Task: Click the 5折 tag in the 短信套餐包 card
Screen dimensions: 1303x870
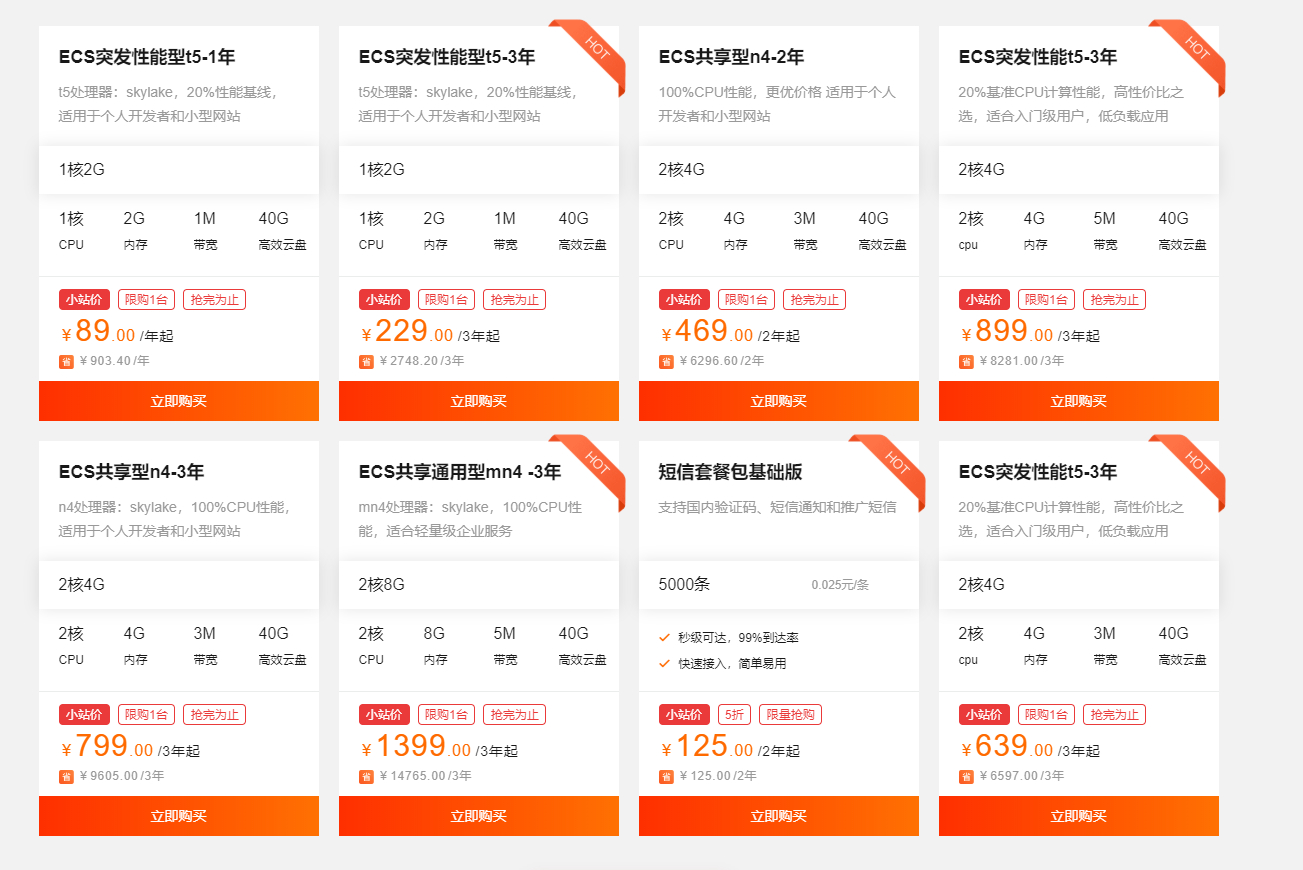Action: point(734,714)
